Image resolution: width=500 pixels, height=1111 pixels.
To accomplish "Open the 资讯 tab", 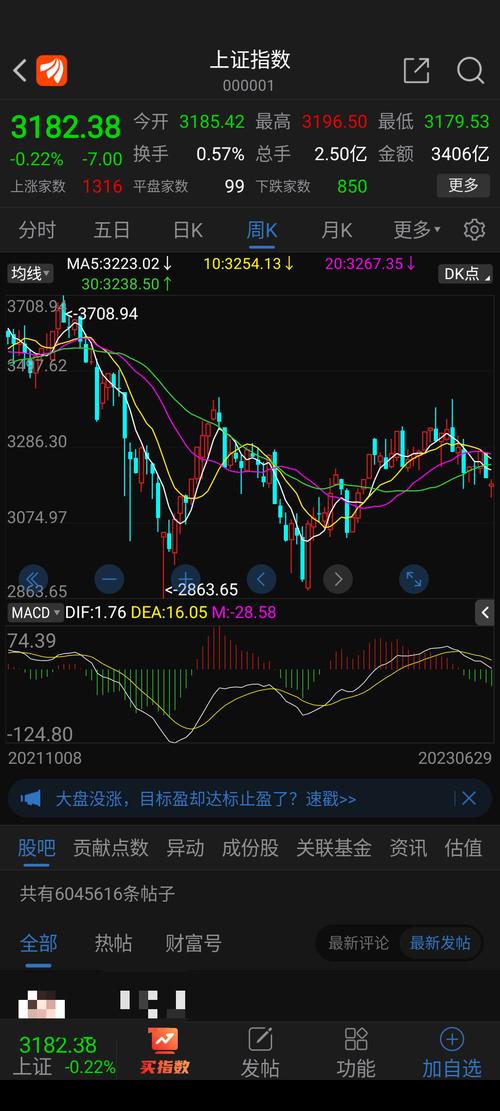I will (408, 847).
